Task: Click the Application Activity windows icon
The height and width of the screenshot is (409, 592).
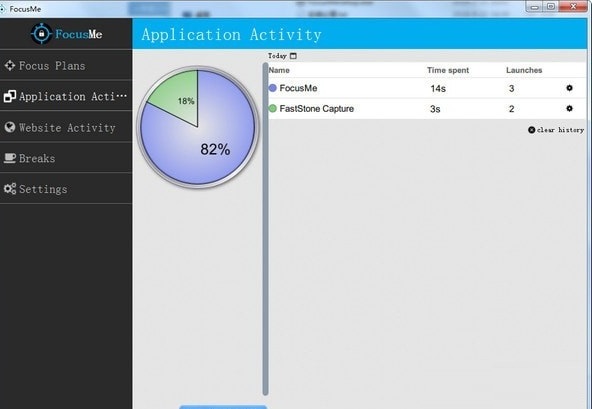Action: coord(9,96)
